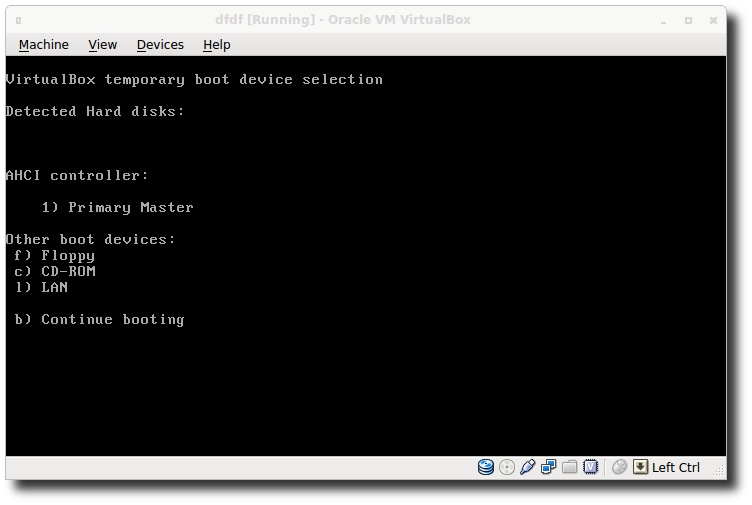Click the 'VirtualBox temporary boot device selection' heading
The width and height of the screenshot is (752, 505).
(194, 80)
